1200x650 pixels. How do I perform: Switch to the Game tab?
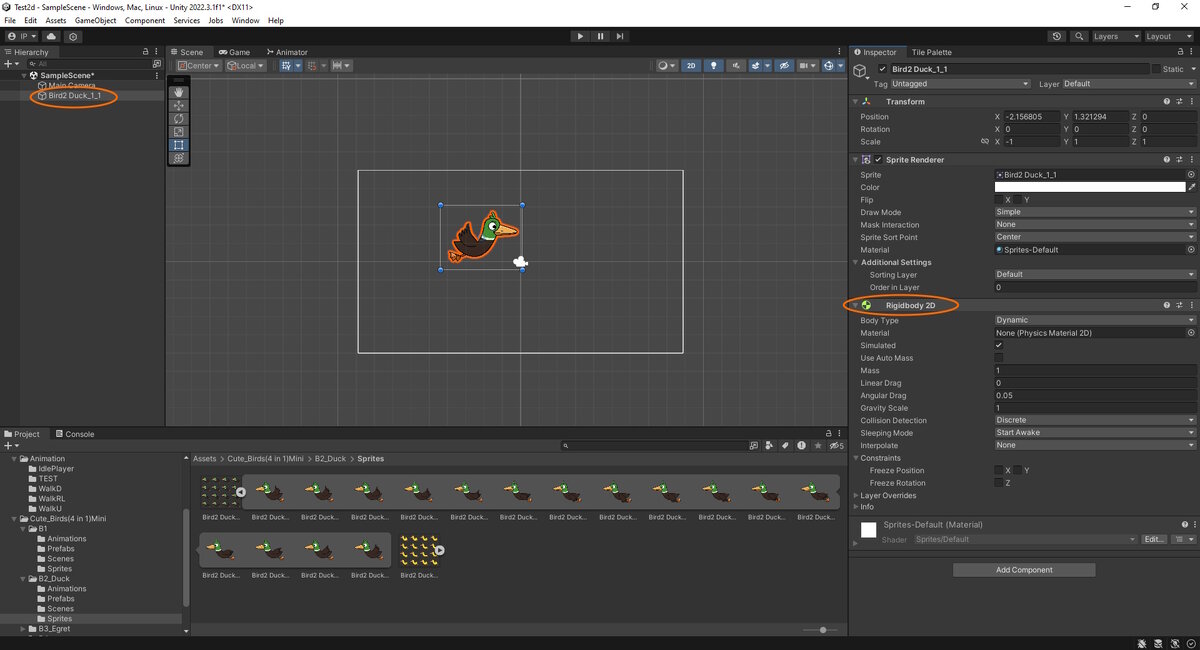235,52
